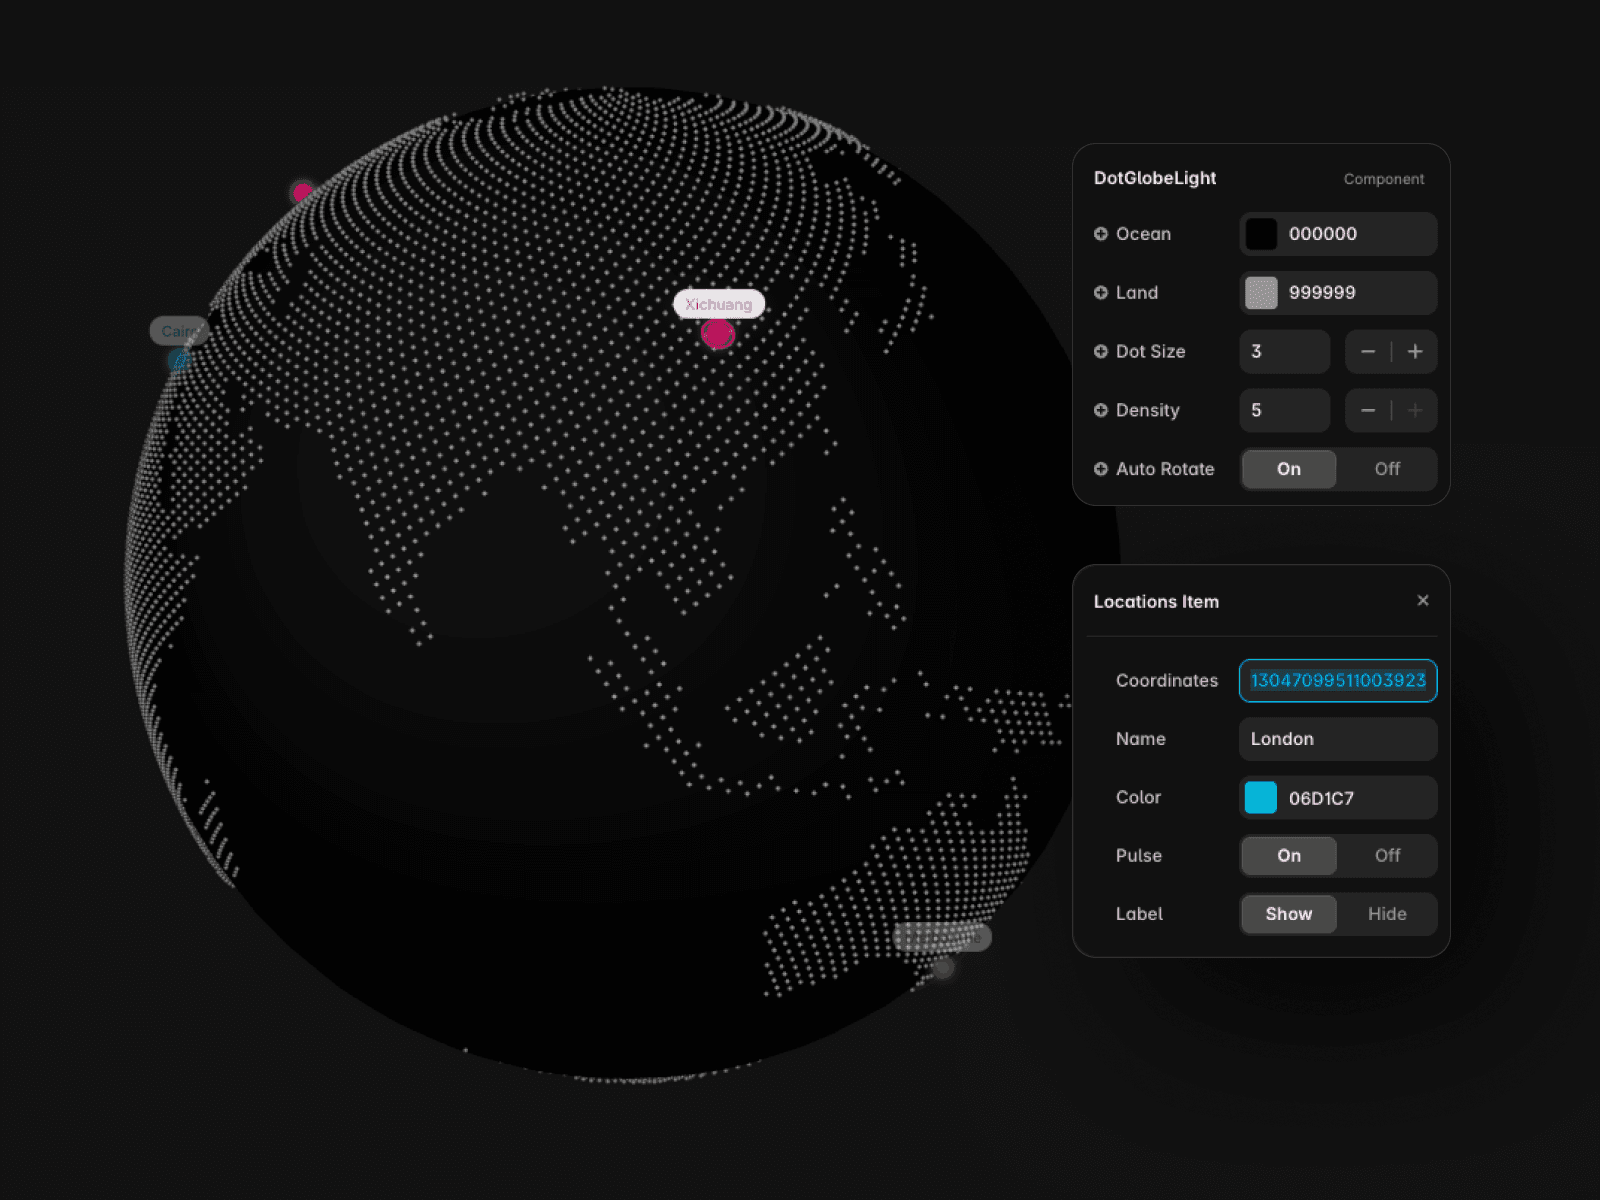This screenshot has height=1200, width=1600.
Task: Select Show for Label
Action: click(1289, 914)
